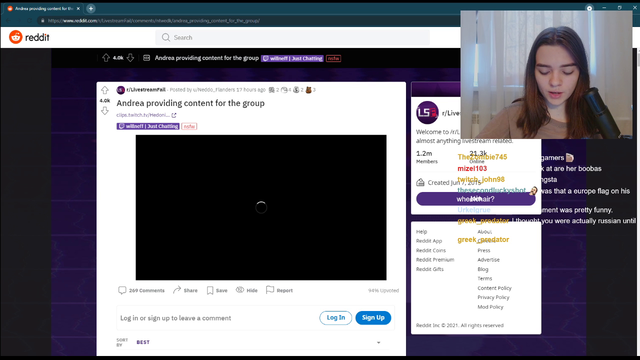640x360 pixels.
Task: Close the Andrea providing content browser tab
Action: [x=78, y=9]
